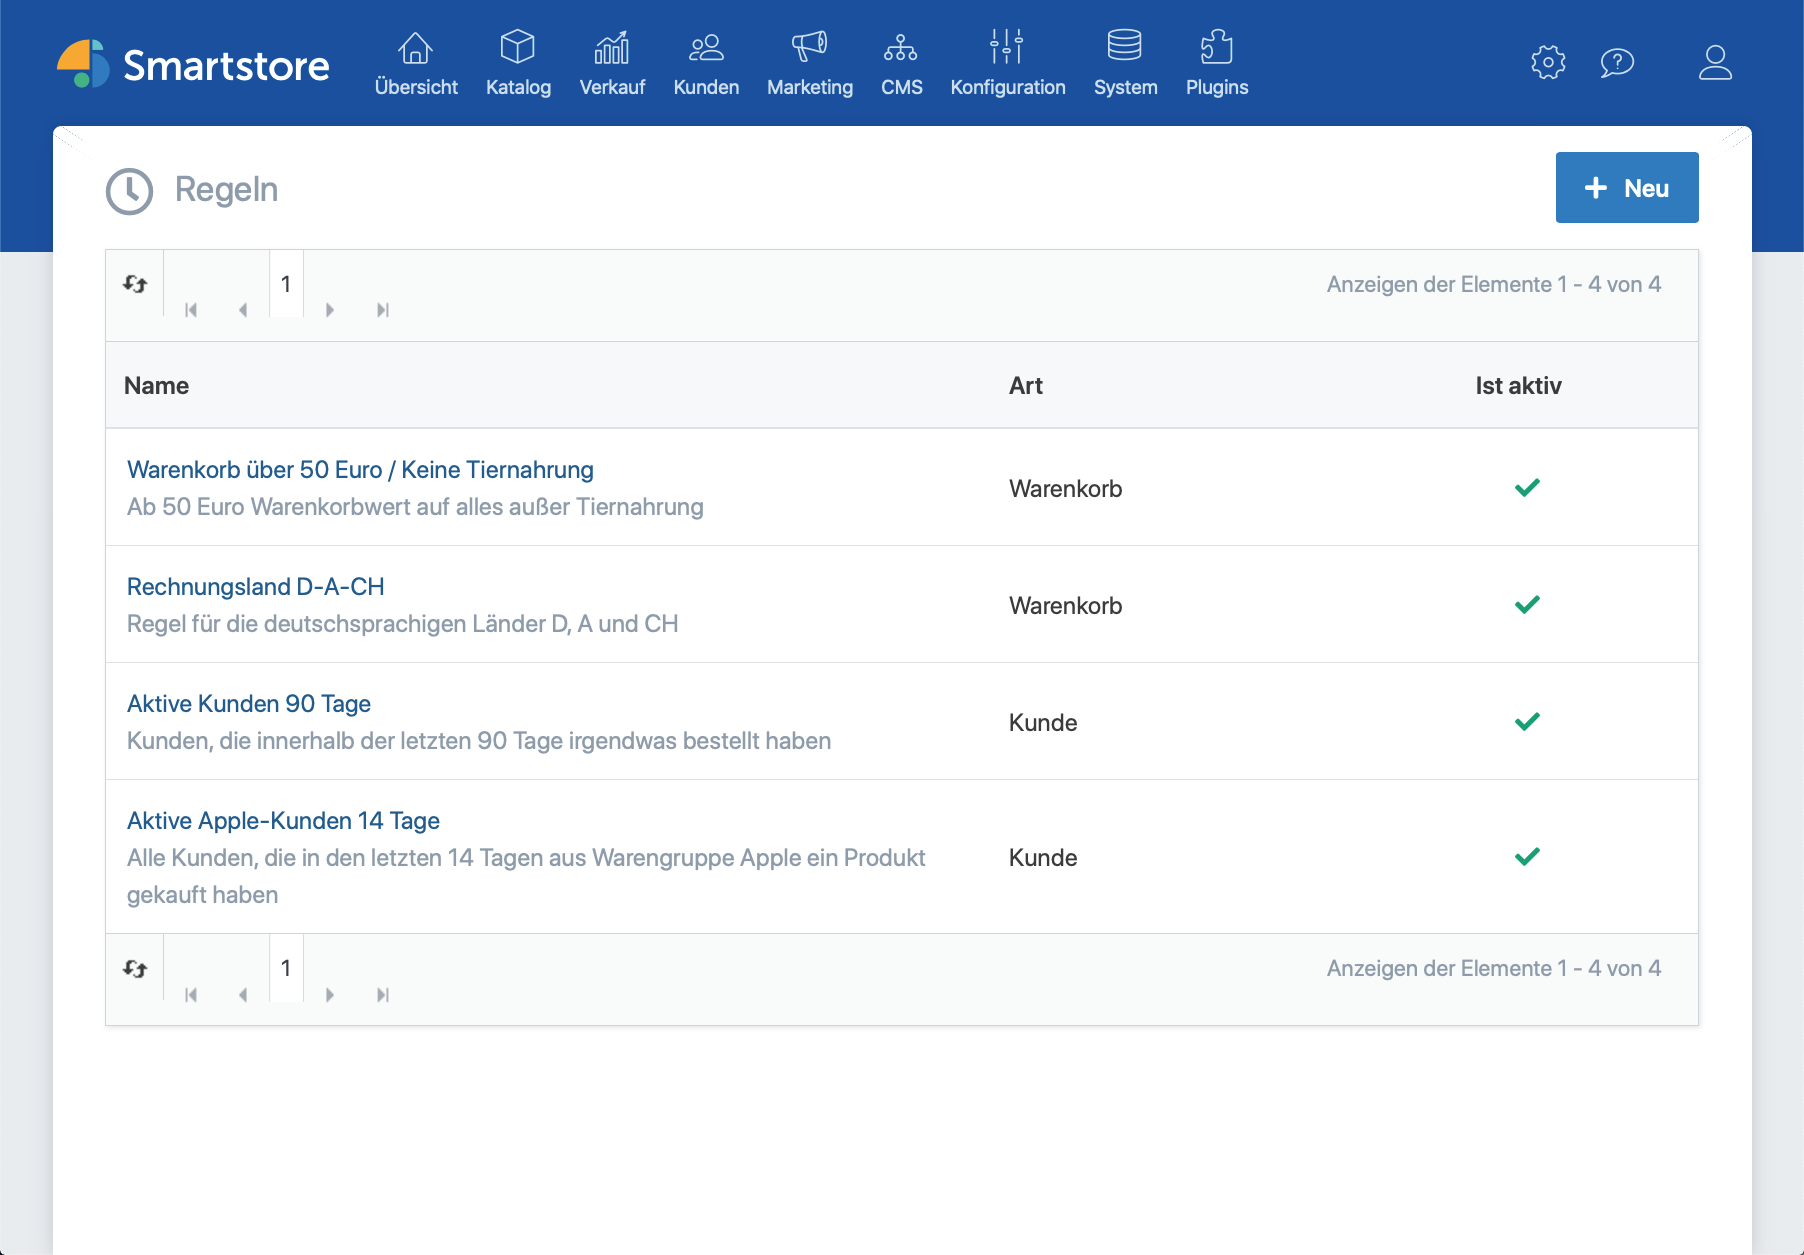Image resolution: width=1804 pixels, height=1255 pixels.
Task: Go to next page in top pager
Action: (x=330, y=310)
